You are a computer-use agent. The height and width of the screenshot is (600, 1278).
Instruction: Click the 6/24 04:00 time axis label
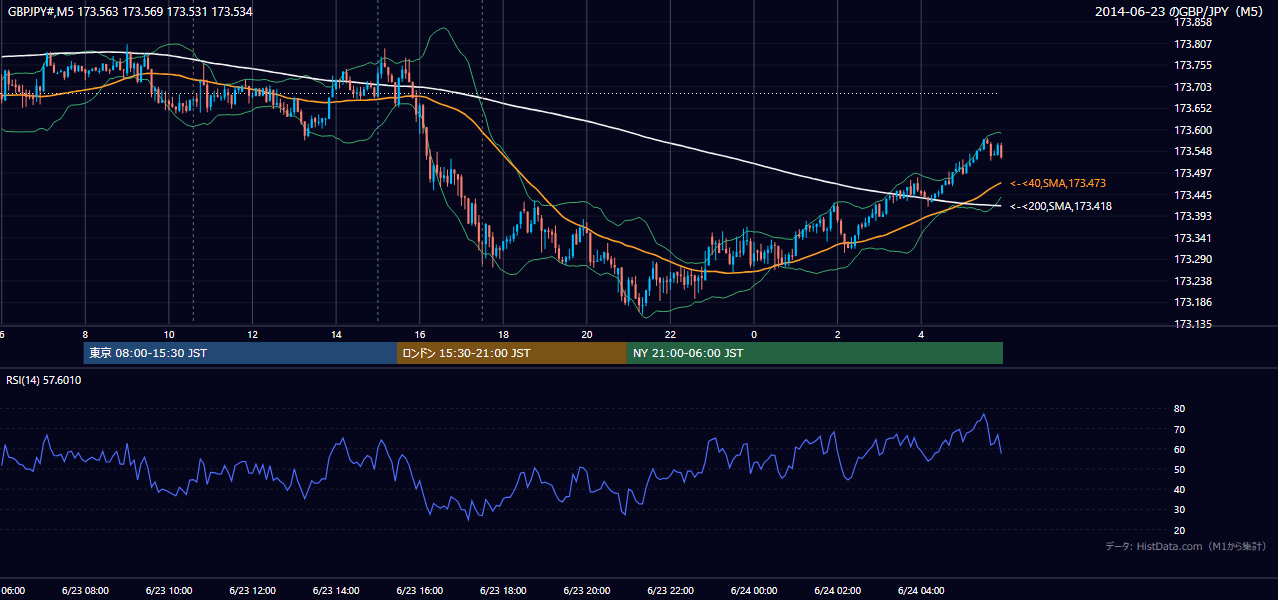(921, 591)
